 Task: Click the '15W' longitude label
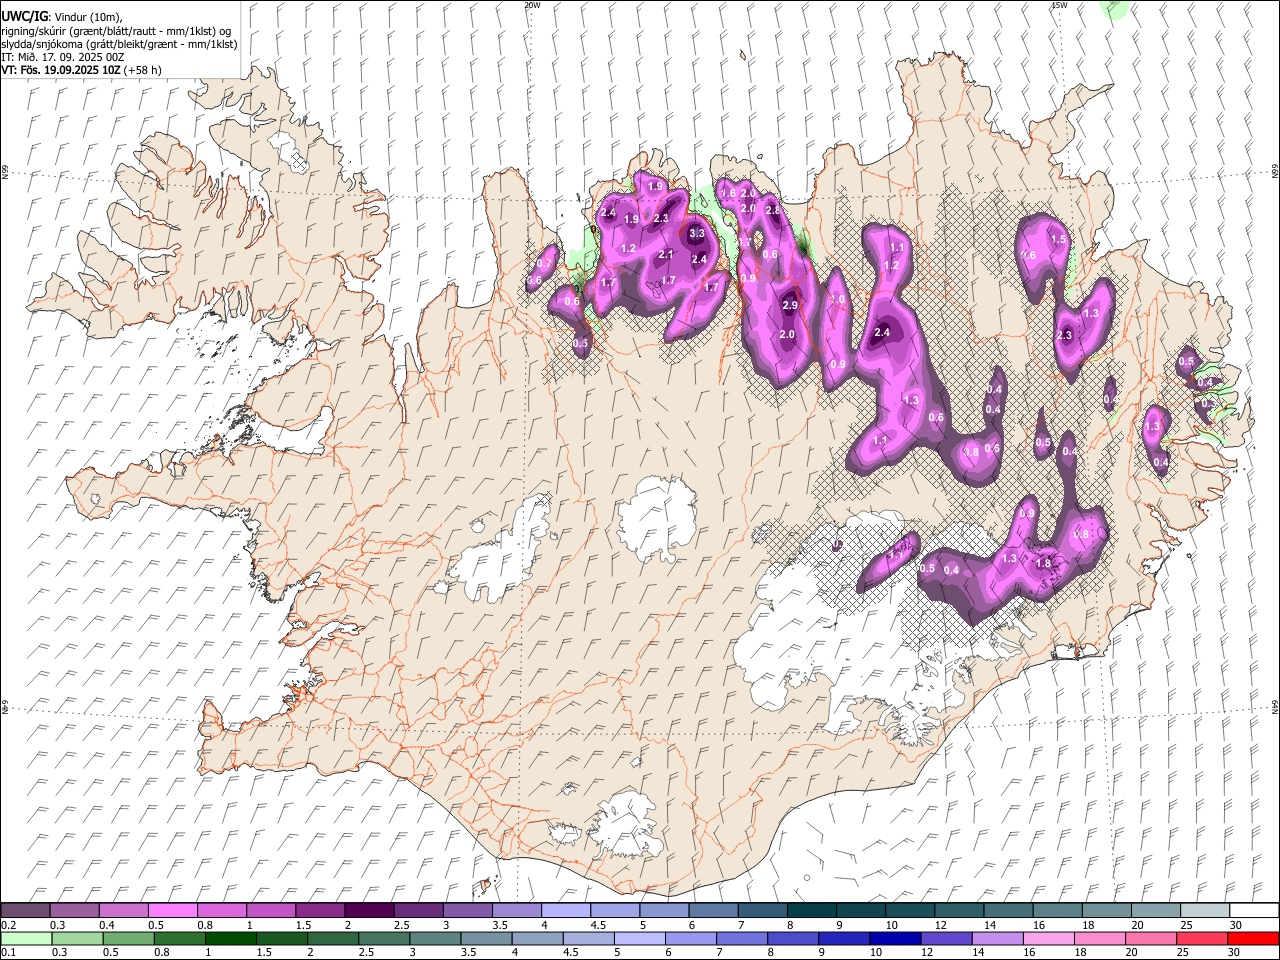(1059, 5)
